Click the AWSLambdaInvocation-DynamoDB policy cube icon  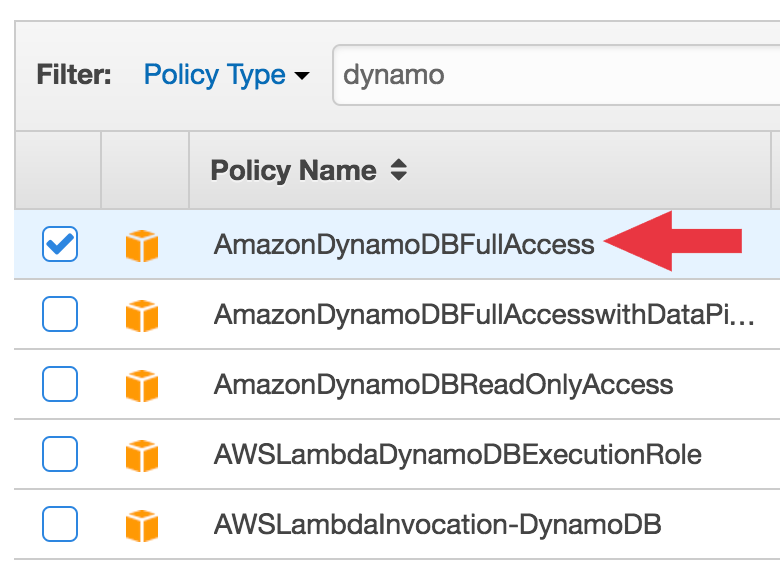[142, 526]
